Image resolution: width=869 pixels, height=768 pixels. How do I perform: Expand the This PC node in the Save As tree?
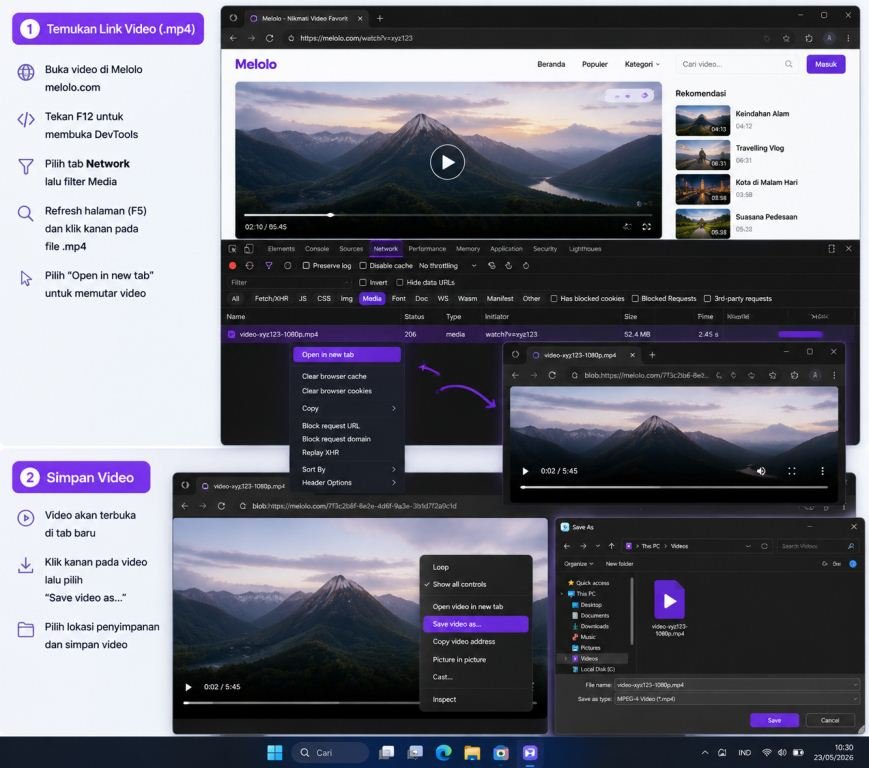pyautogui.click(x=563, y=593)
